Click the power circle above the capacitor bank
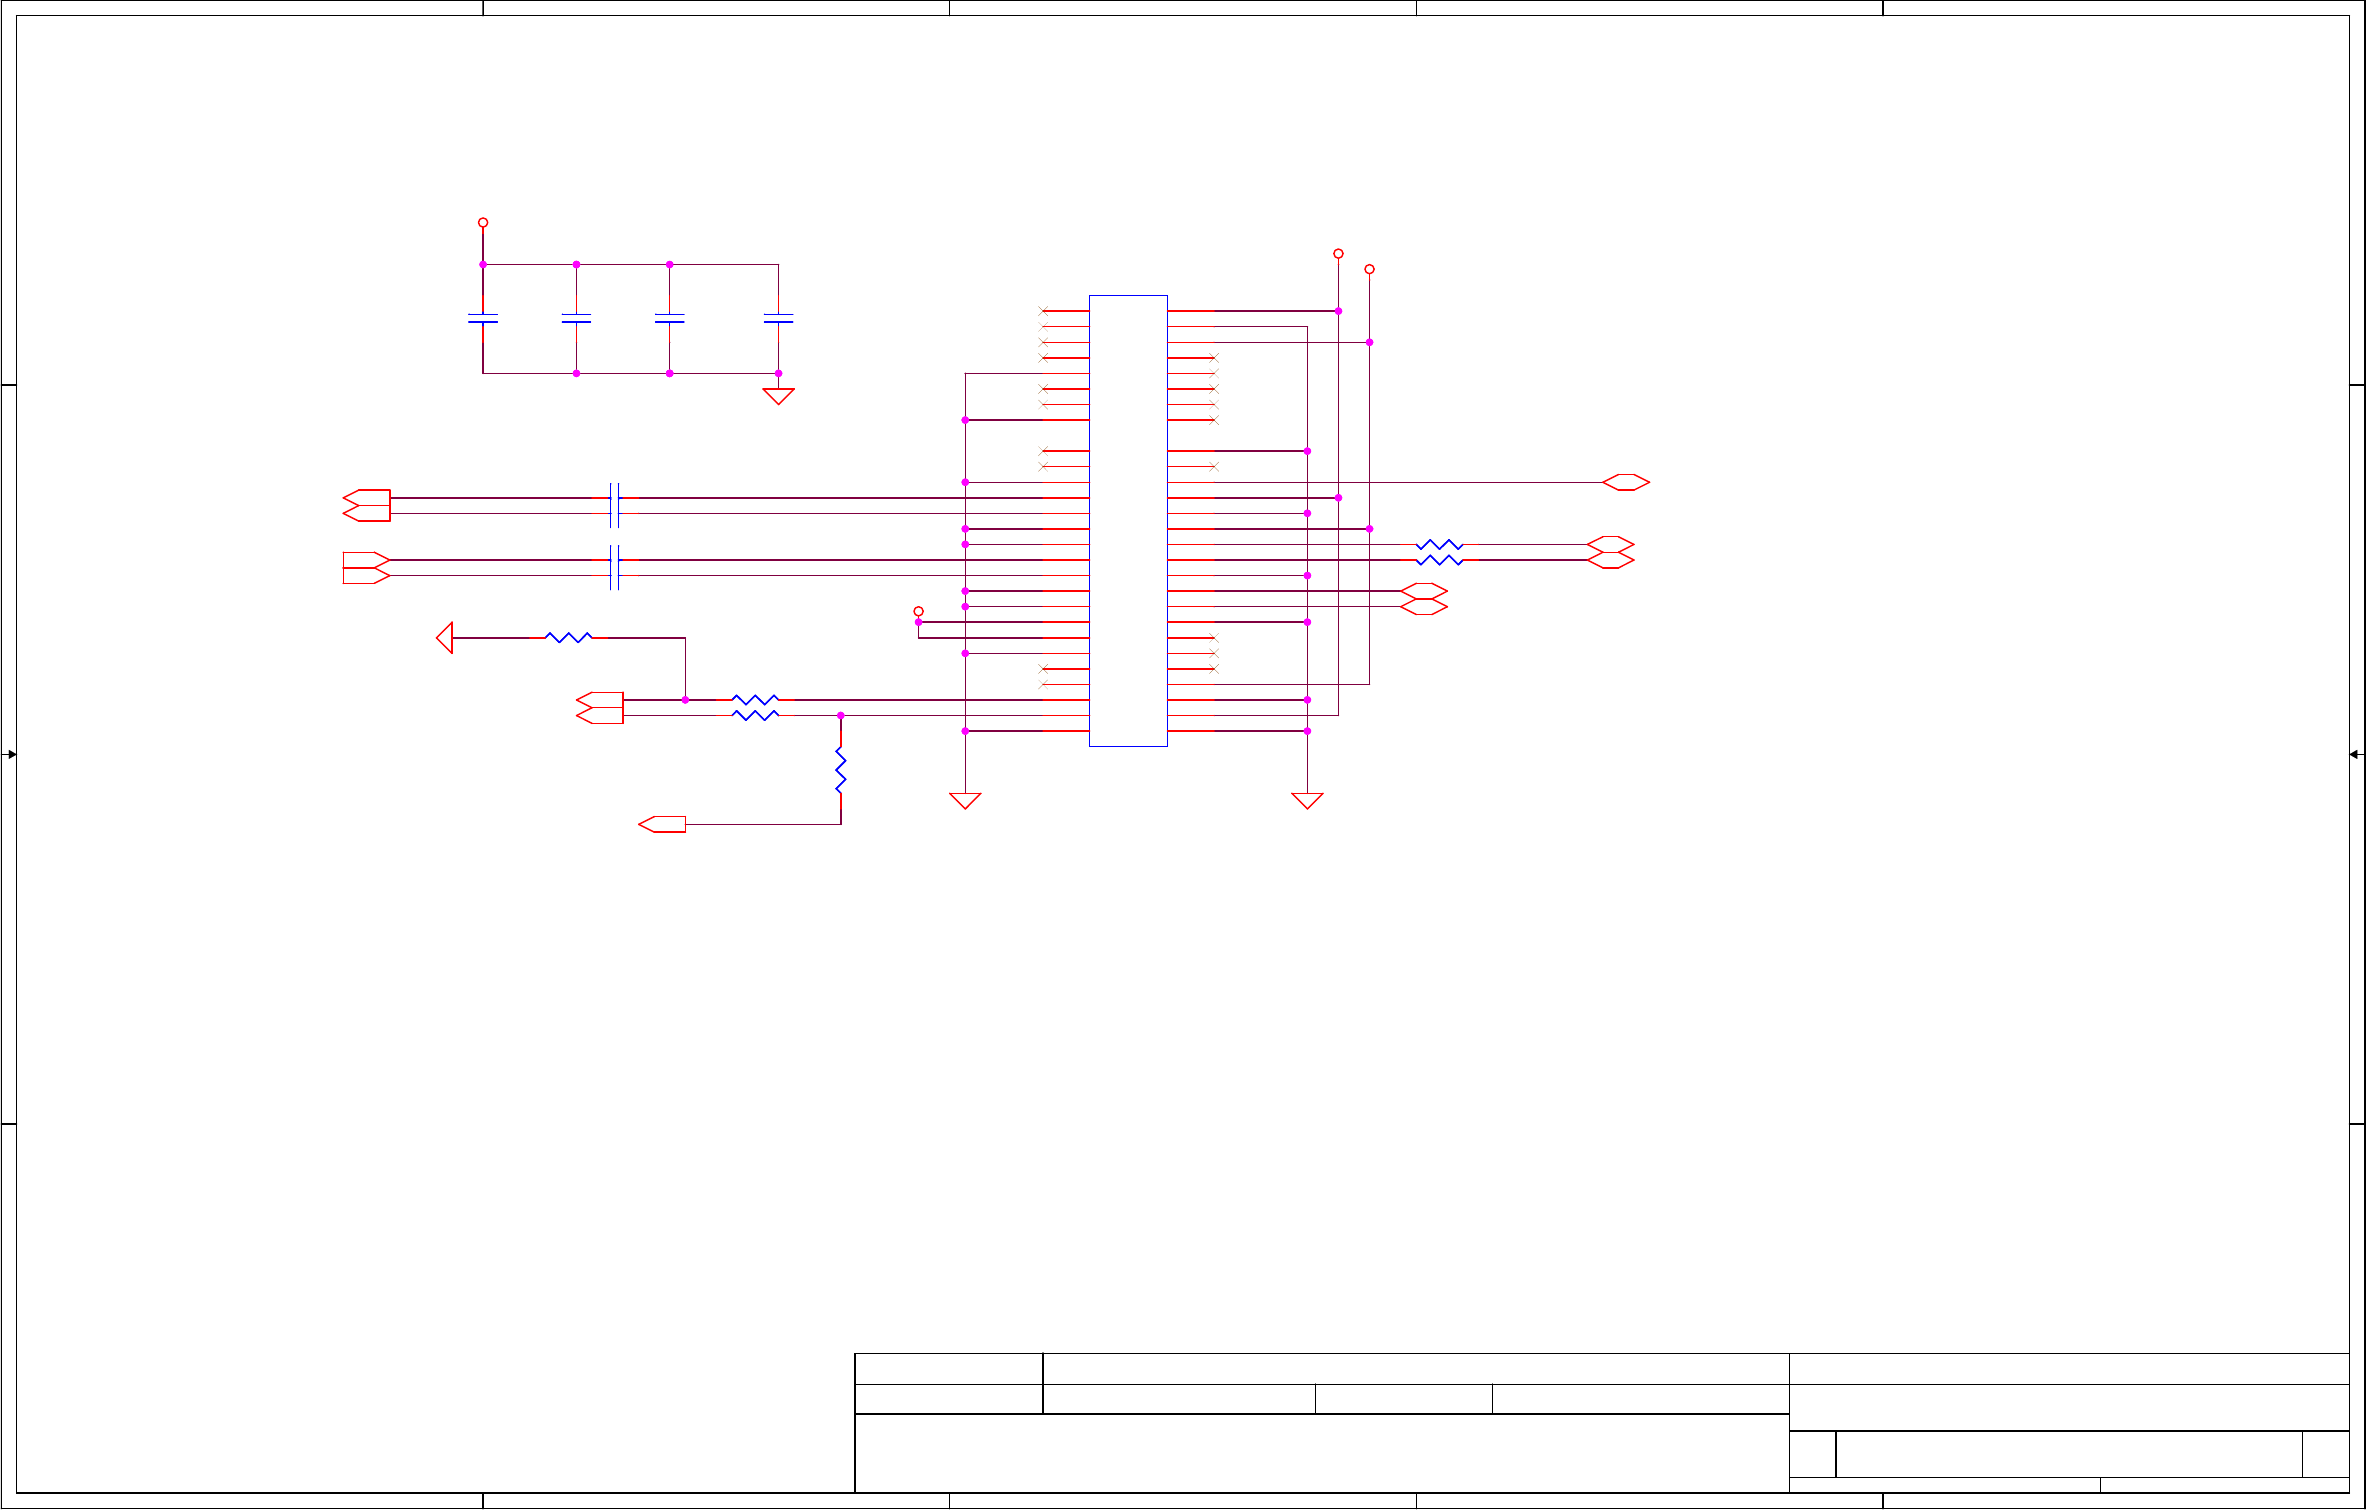Image resolution: width=2366 pixels, height=1510 pixels. (x=483, y=223)
